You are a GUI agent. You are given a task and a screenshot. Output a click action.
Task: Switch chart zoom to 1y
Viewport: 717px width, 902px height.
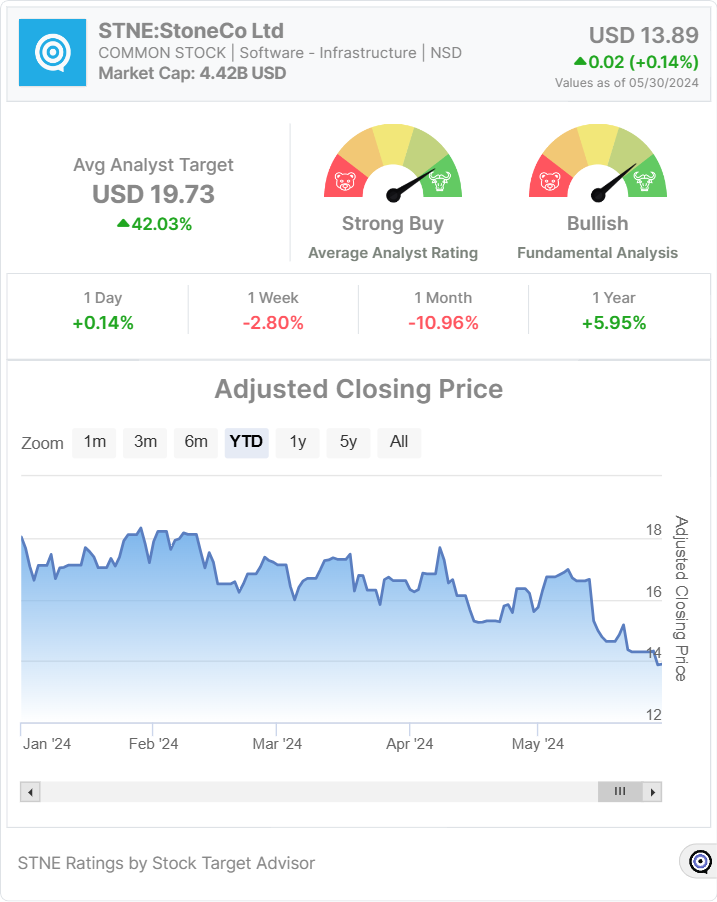pos(298,442)
